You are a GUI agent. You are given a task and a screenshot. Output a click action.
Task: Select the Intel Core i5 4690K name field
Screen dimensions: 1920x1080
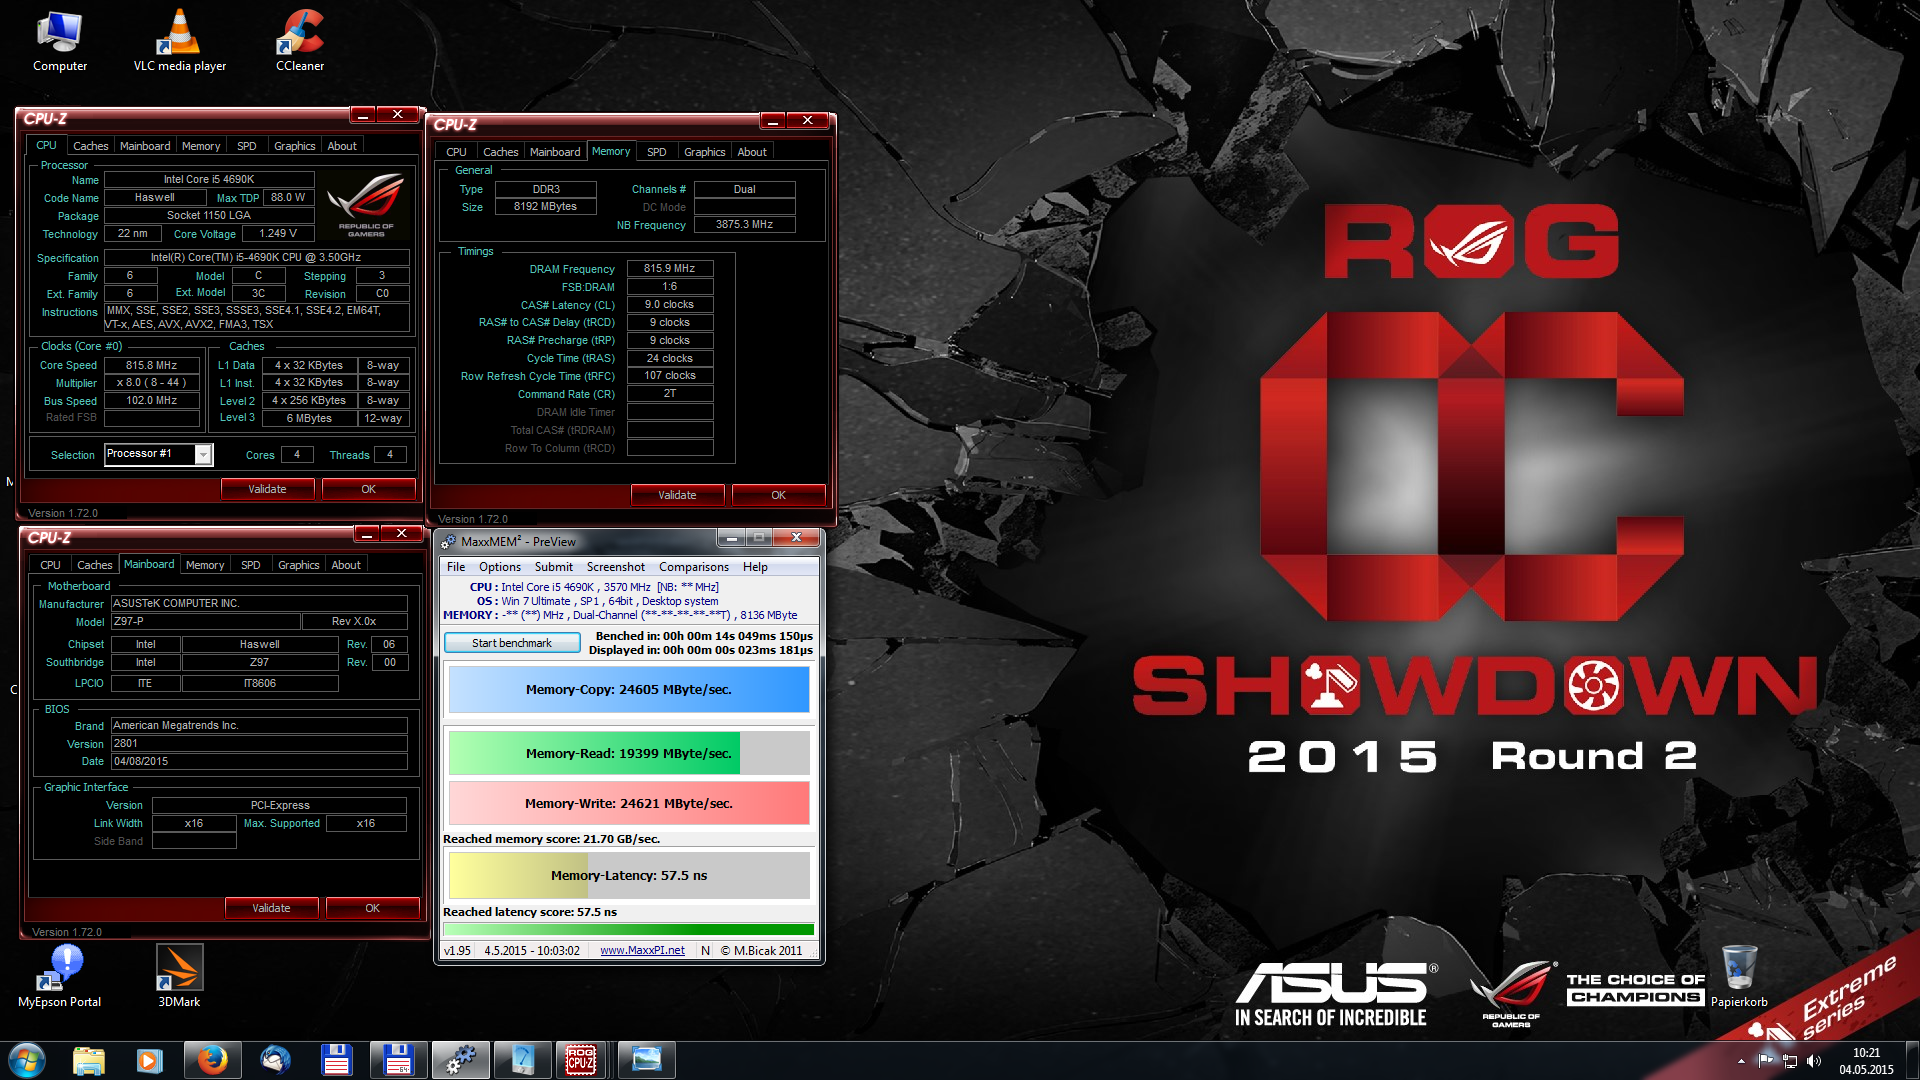pos(209,180)
